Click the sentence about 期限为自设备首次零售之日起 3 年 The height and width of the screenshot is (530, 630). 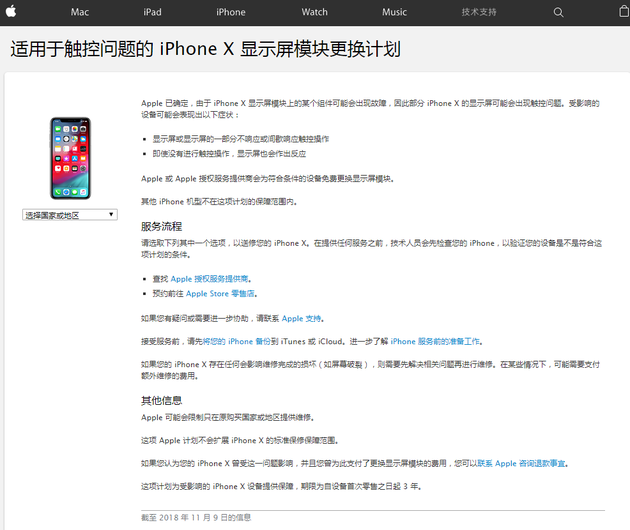tap(281, 487)
